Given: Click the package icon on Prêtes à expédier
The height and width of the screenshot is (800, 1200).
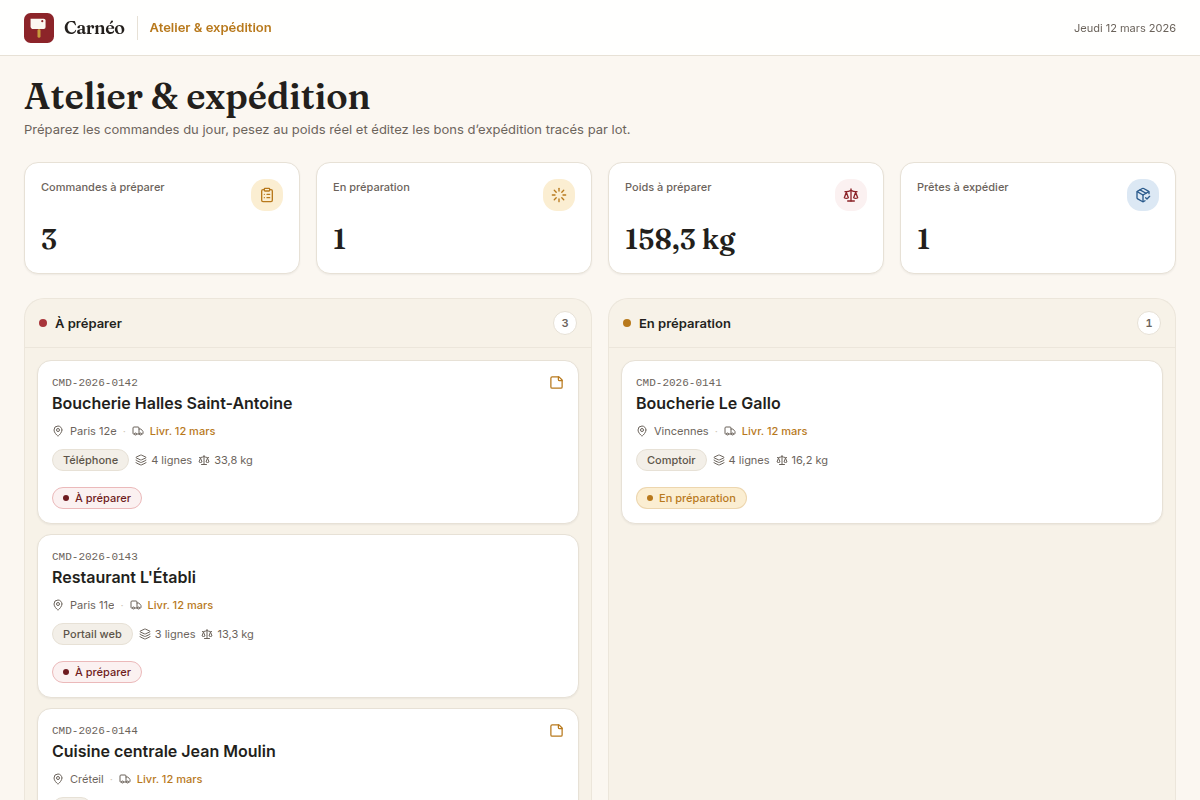Looking at the screenshot, I should click(x=1143, y=195).
